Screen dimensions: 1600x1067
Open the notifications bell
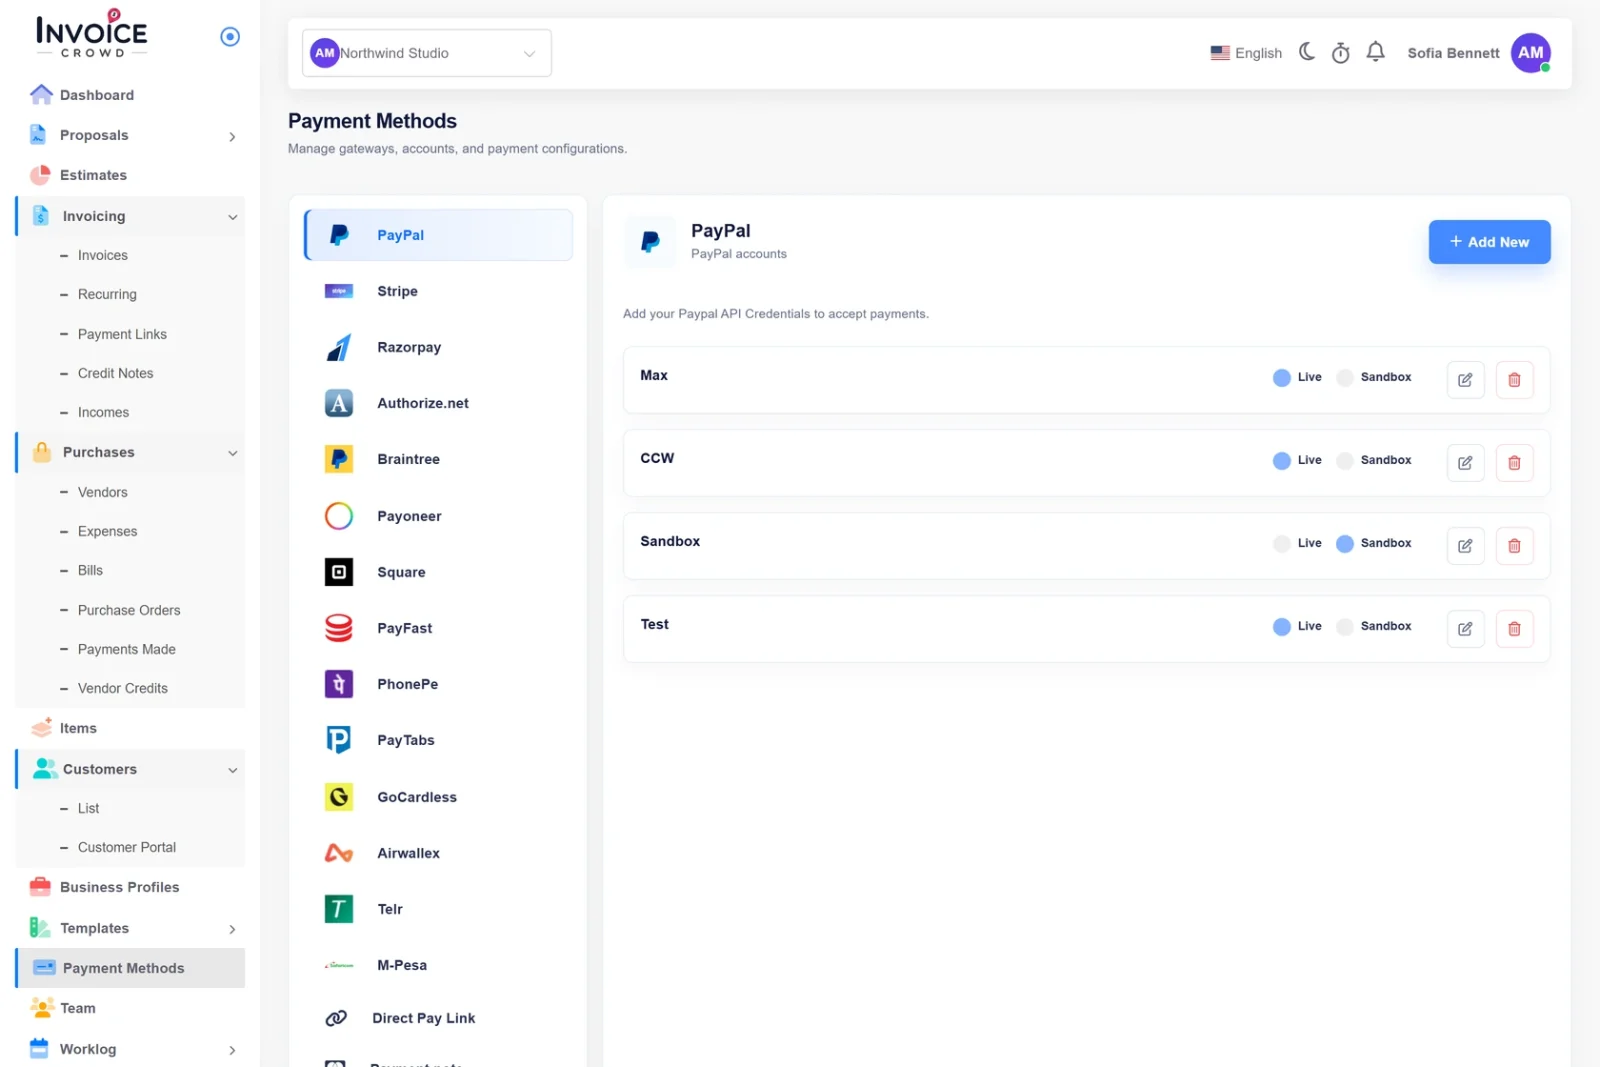1376,52
